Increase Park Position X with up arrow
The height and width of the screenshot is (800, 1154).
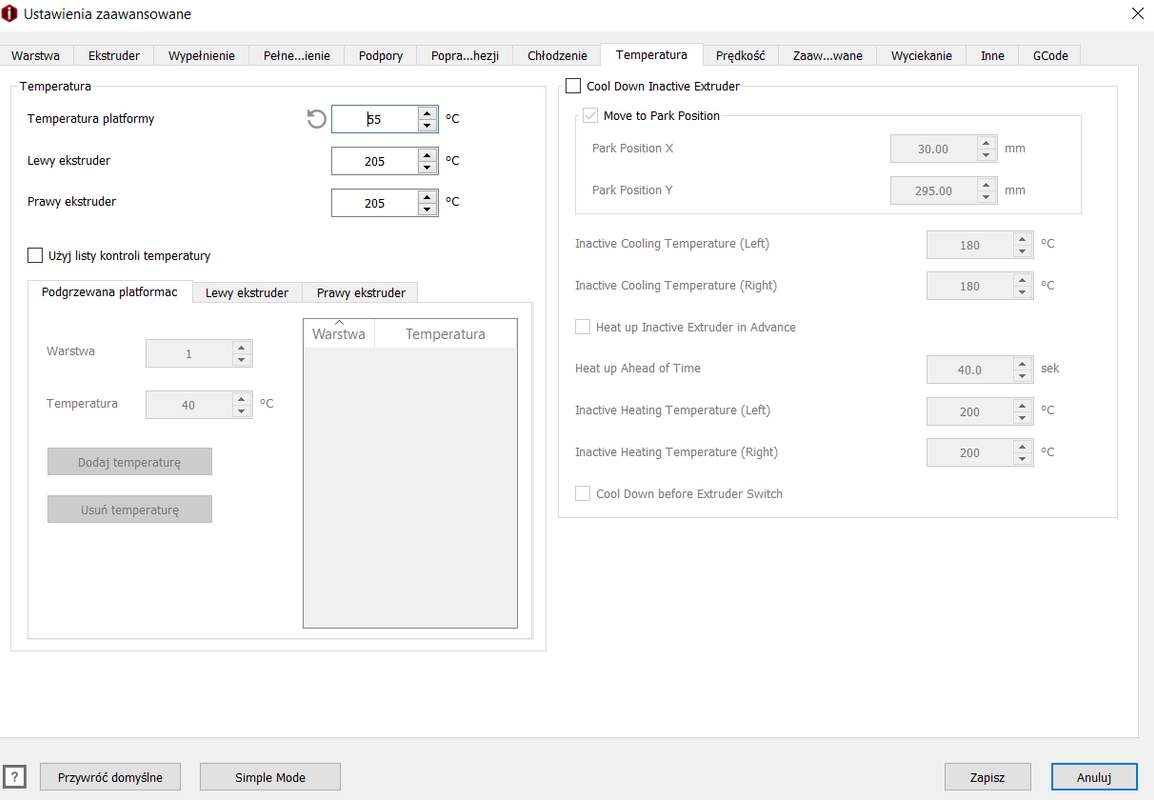coord(986,142)
